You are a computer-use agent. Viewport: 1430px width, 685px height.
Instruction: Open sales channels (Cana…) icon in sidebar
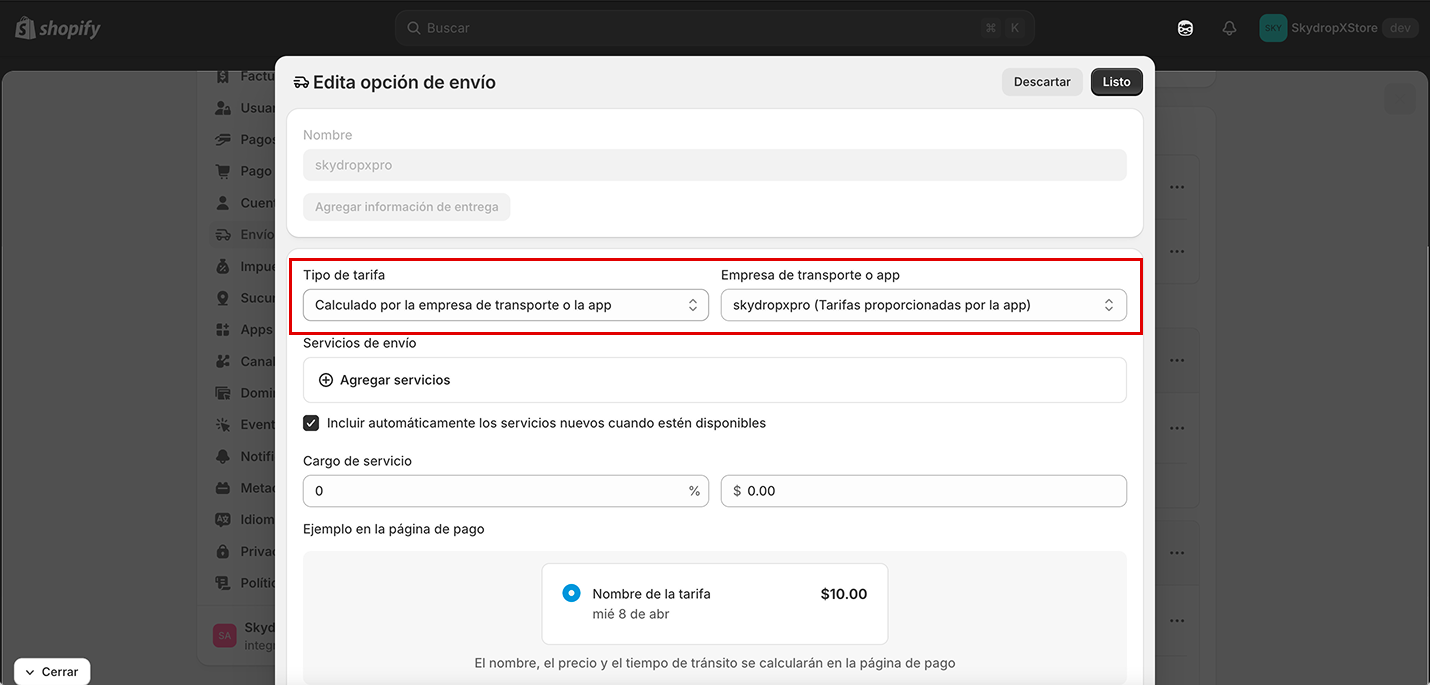click(222, 361)
